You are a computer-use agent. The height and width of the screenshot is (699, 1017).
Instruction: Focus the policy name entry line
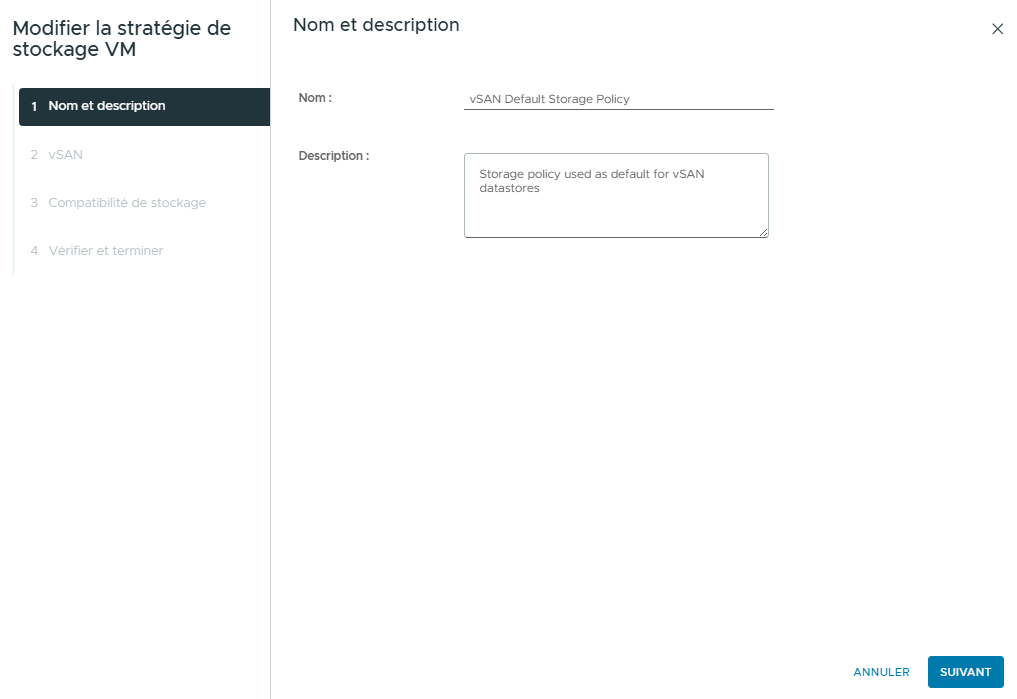(x=618, y=98)
